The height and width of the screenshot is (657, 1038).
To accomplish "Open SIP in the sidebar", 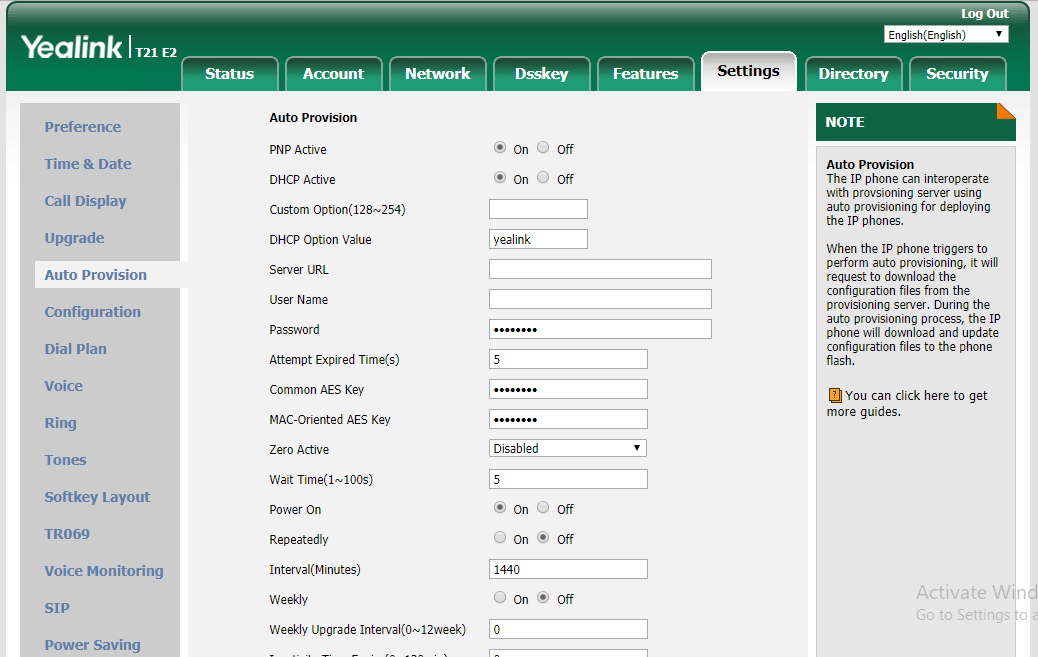I will [57, 608].
